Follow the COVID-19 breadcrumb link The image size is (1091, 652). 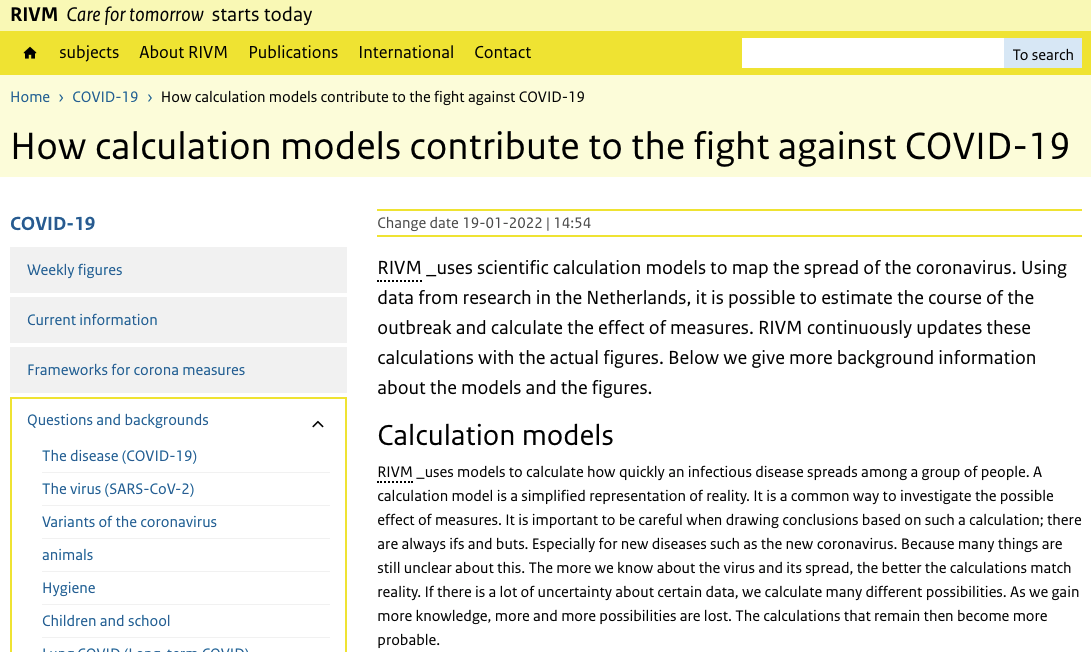point(105,97)
